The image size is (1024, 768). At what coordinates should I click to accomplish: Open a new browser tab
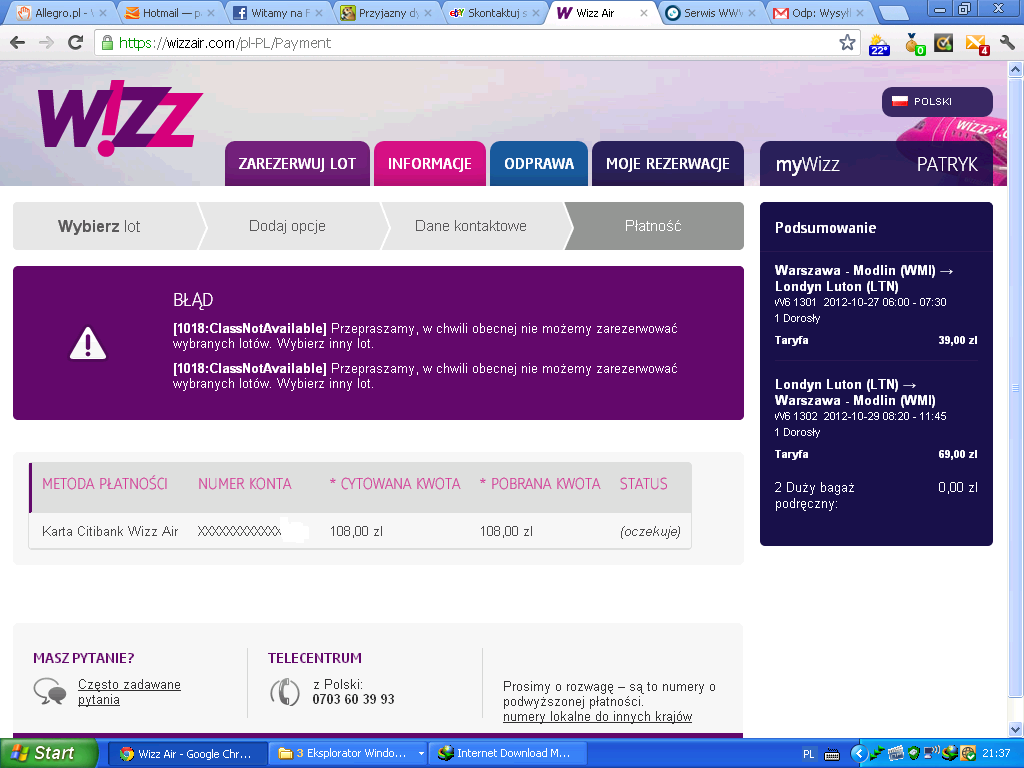[893, 12]
